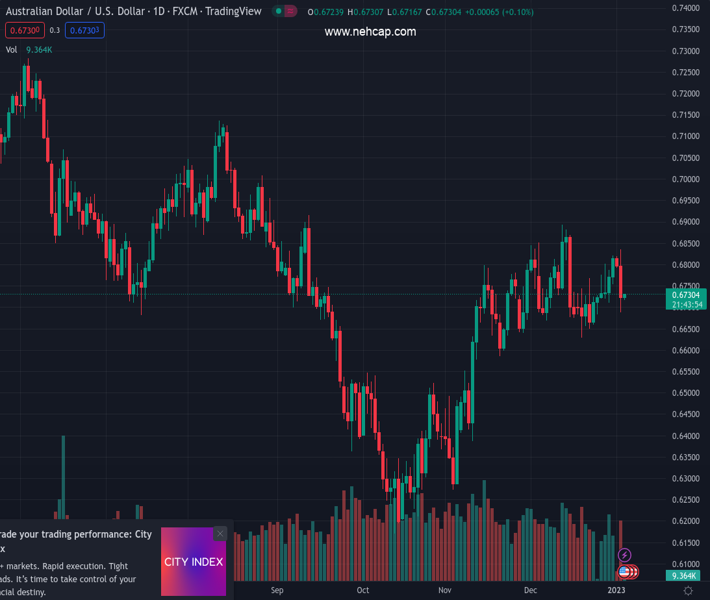Click the City Index ad logo

pyautogui.click(x=193, y=562)
